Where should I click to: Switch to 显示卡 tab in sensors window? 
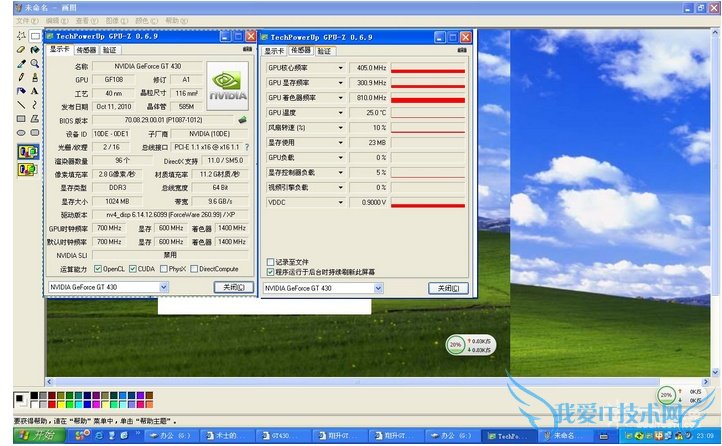click(274, 51)
